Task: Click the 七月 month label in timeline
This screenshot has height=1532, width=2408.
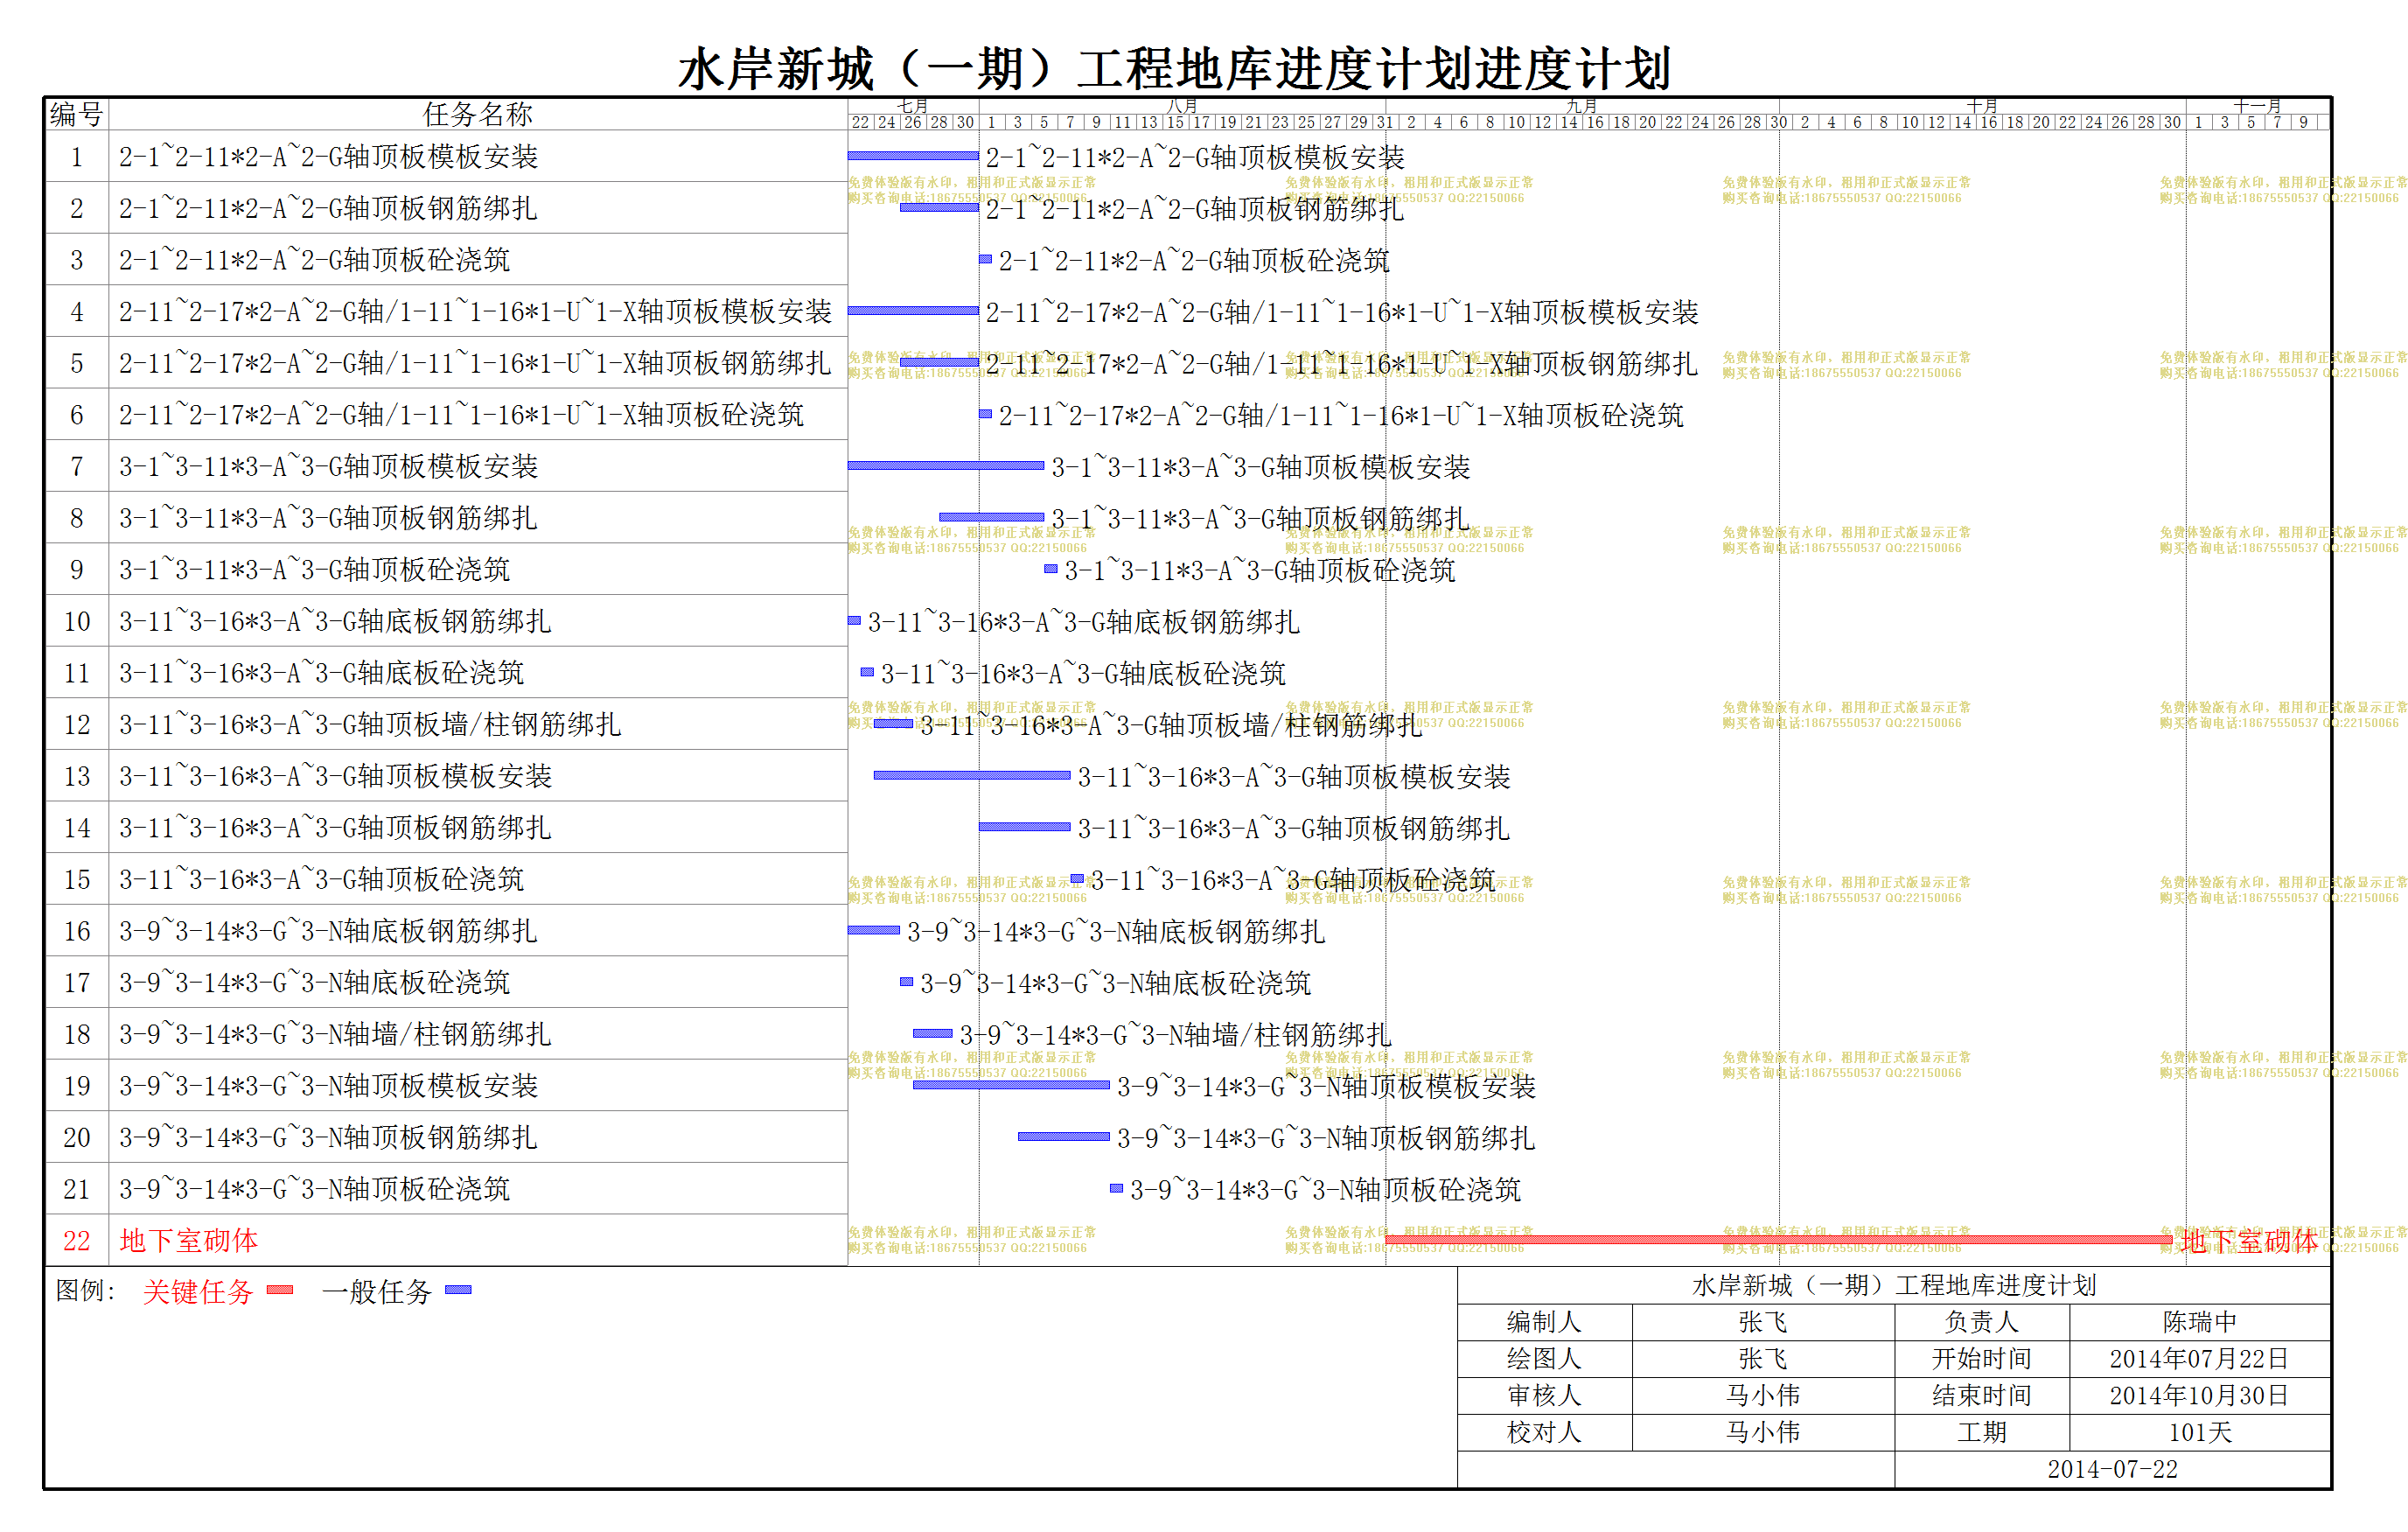Action: tap(912, 105)
